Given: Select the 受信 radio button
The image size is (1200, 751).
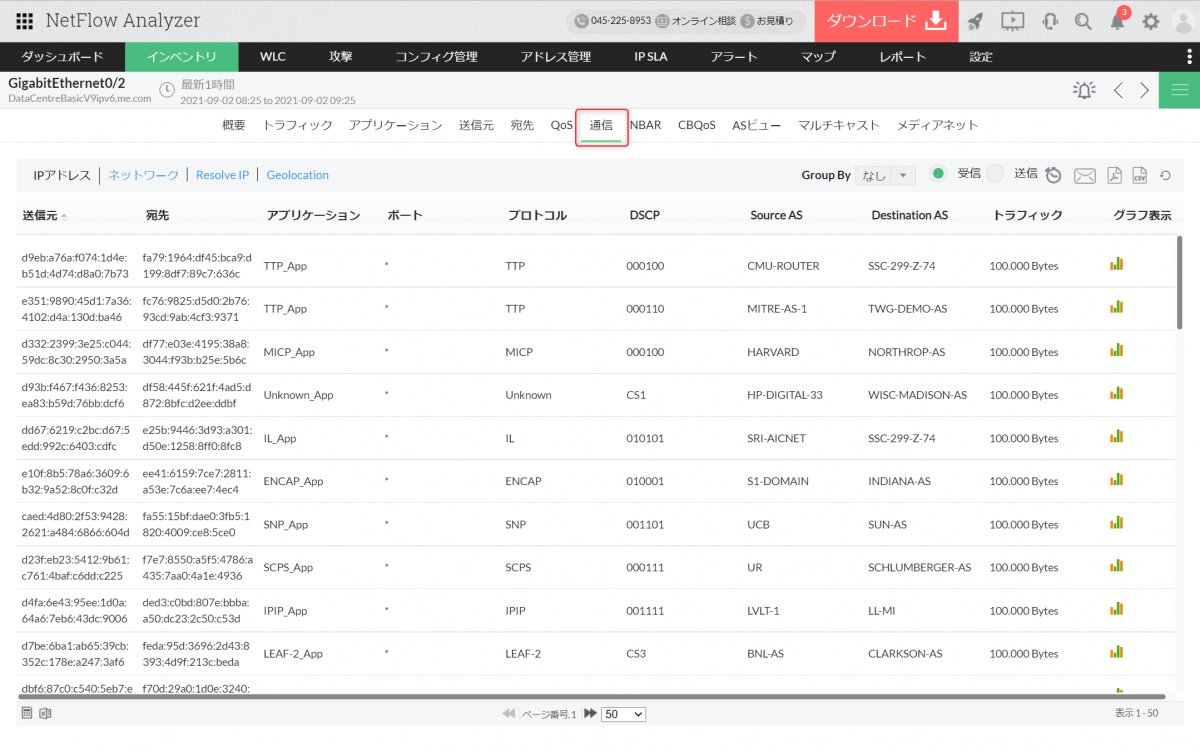Looking at the screenshot, I should point(938,174).
